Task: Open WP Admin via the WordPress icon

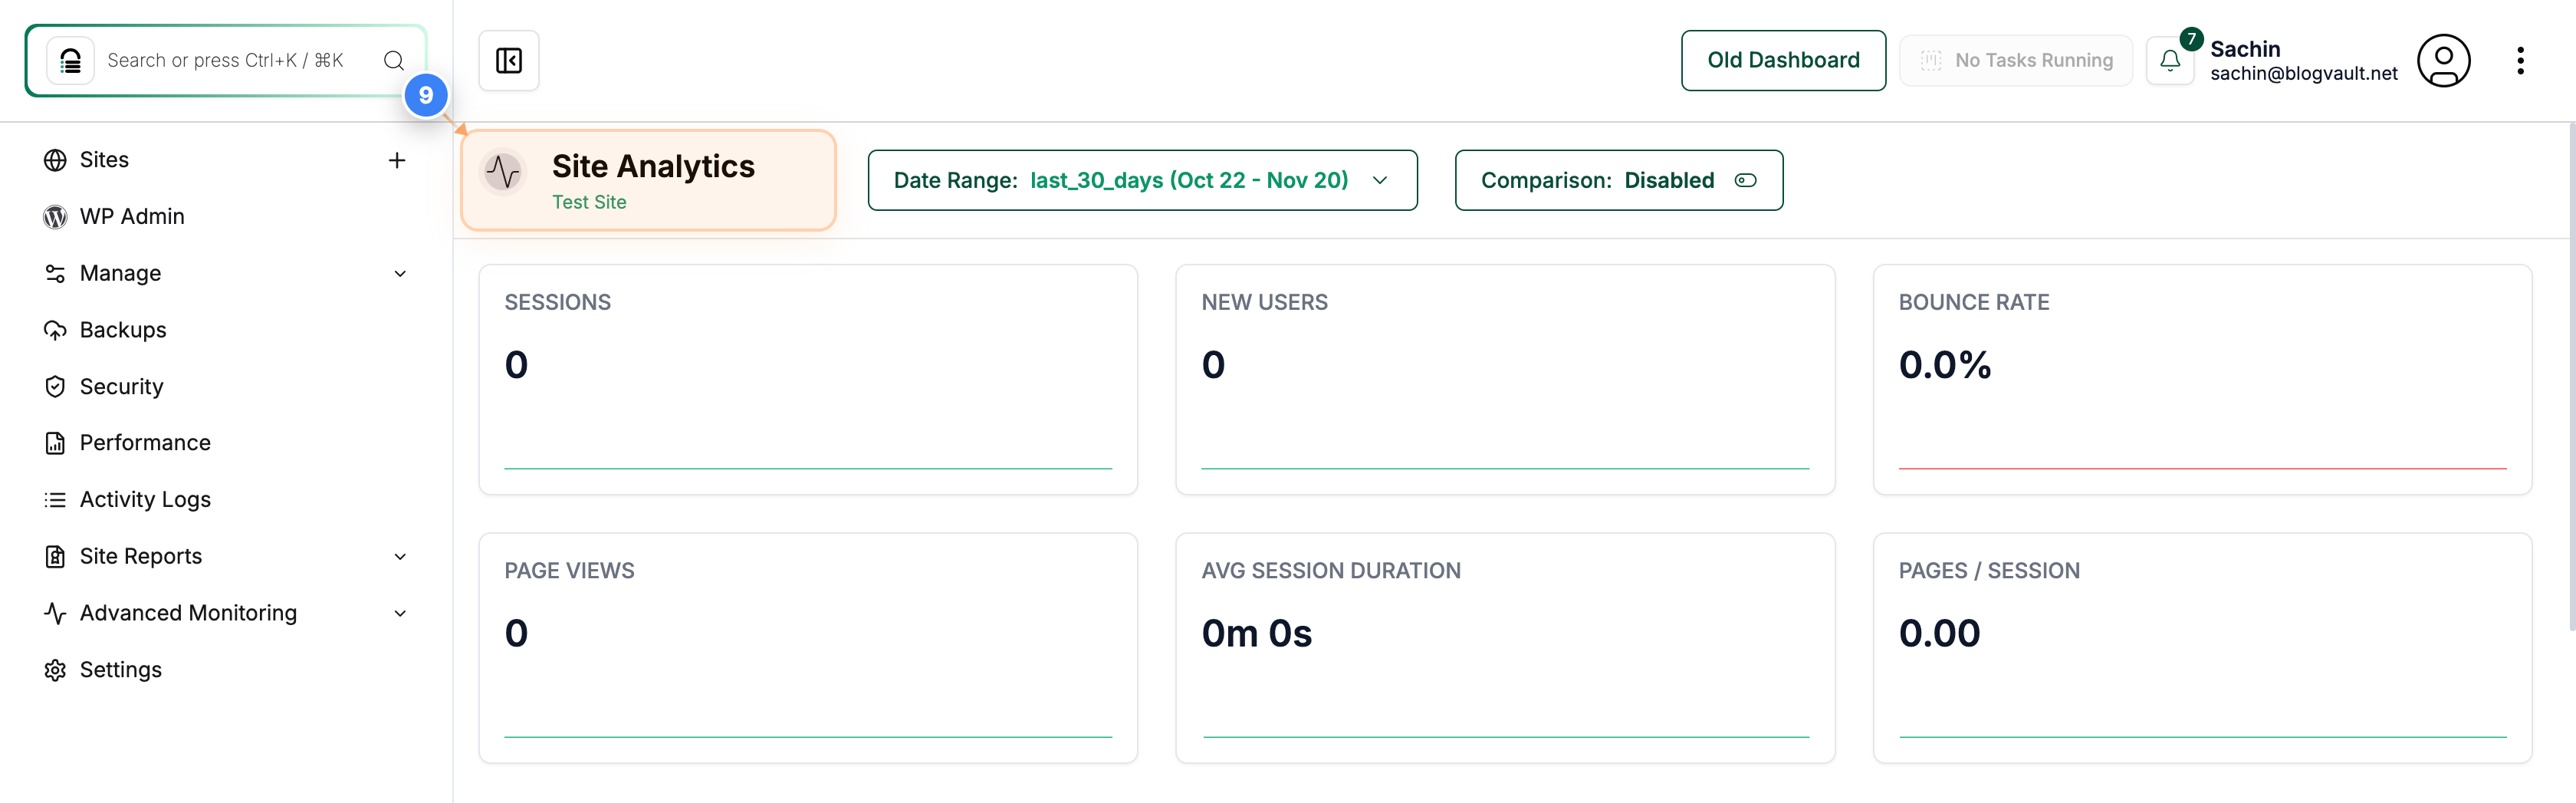Action: 53,216
